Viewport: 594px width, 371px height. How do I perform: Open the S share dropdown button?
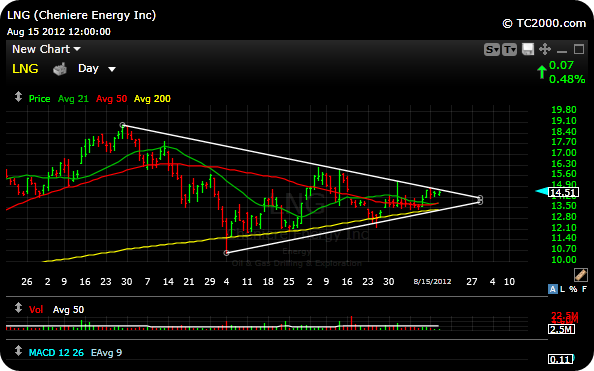(x=492, y=49)
